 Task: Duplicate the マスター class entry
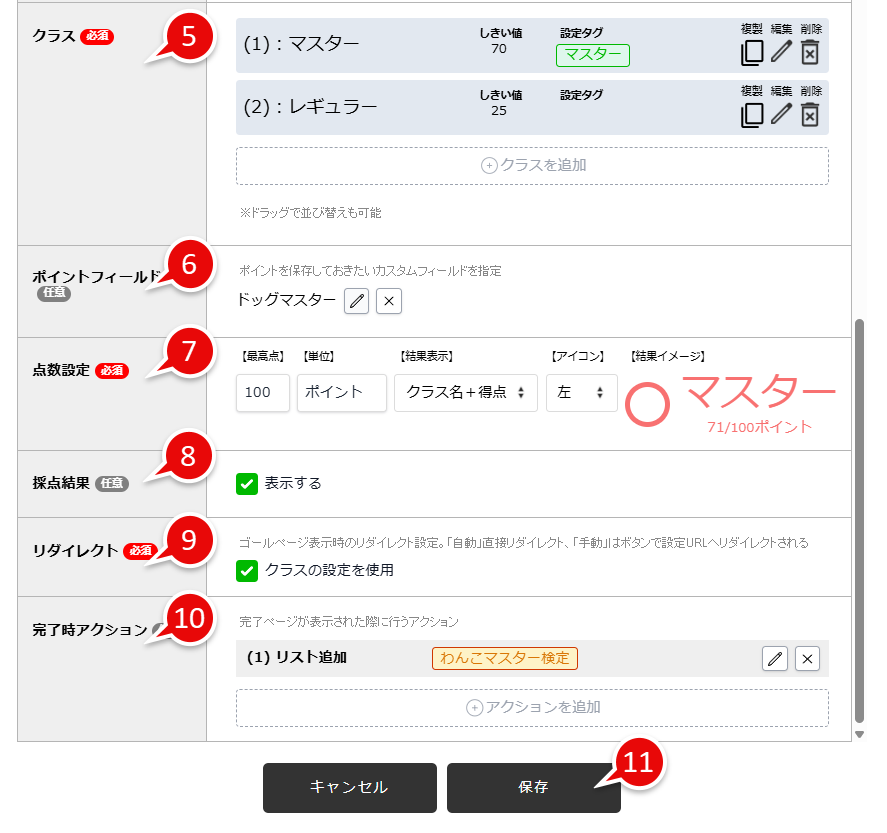click(x=752, y=53)
